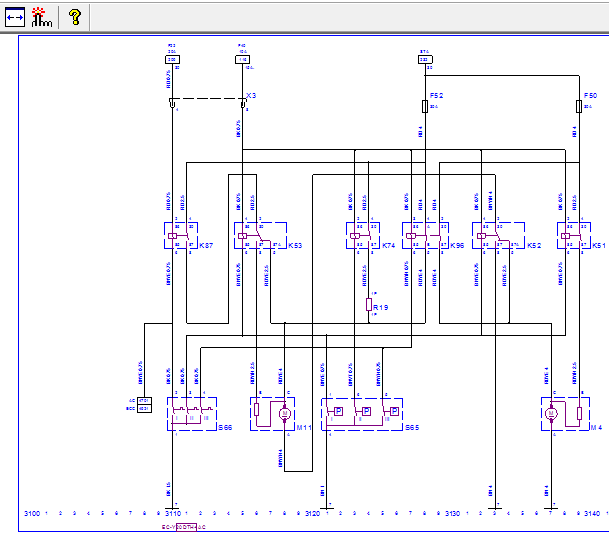Click the third P pressure switch in S65
The image size is (609, 540).
[x=394, y=411]
